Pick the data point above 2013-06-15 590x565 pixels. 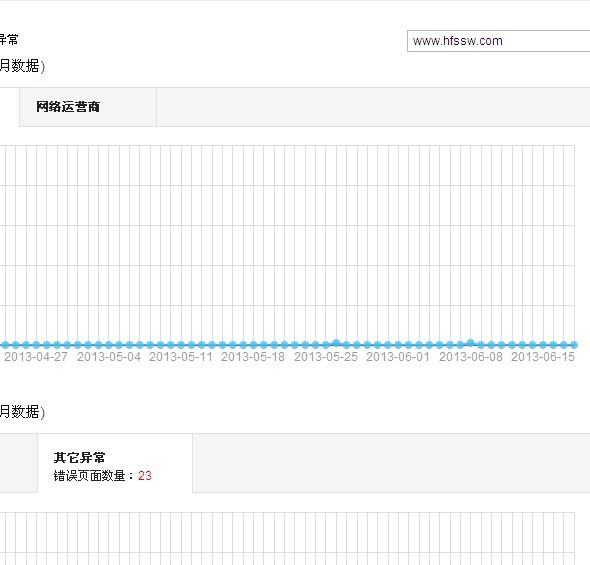(x=543, y=345)
